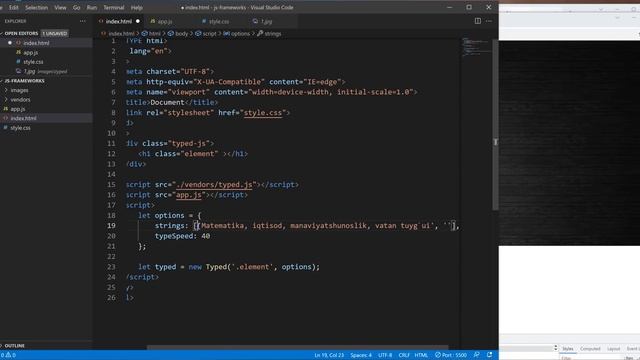Follow the style.css href link in code
Image resolution: width=640 pixels, height=360 pixels.
[263, 113]
